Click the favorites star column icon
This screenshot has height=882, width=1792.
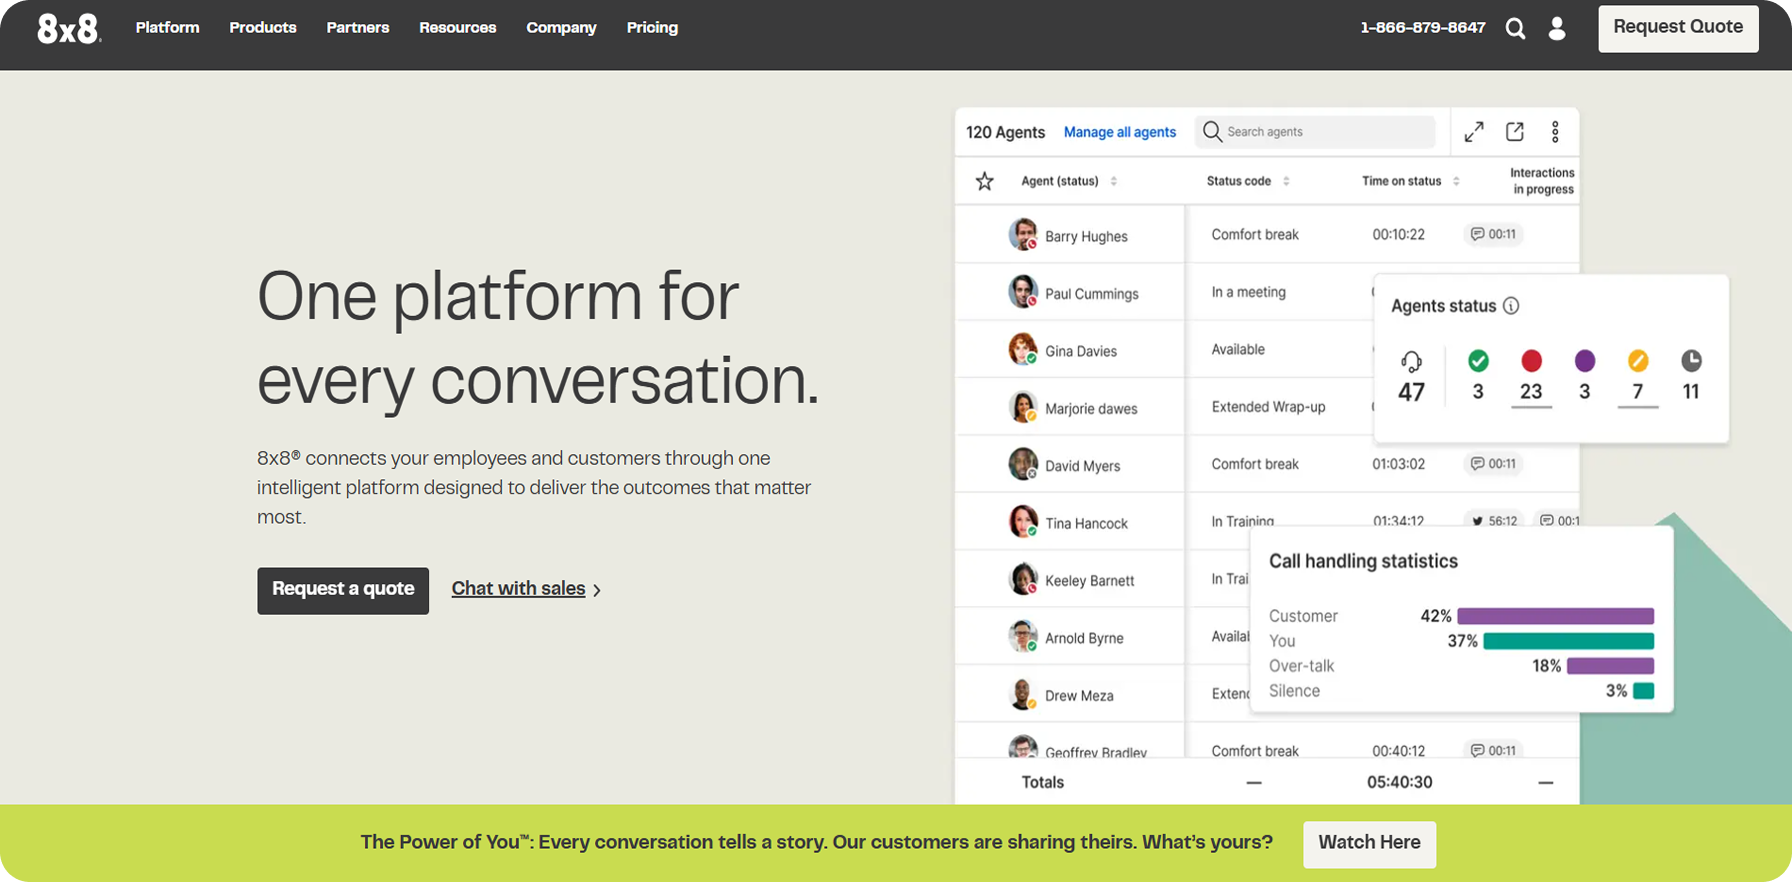click(985, 181)
